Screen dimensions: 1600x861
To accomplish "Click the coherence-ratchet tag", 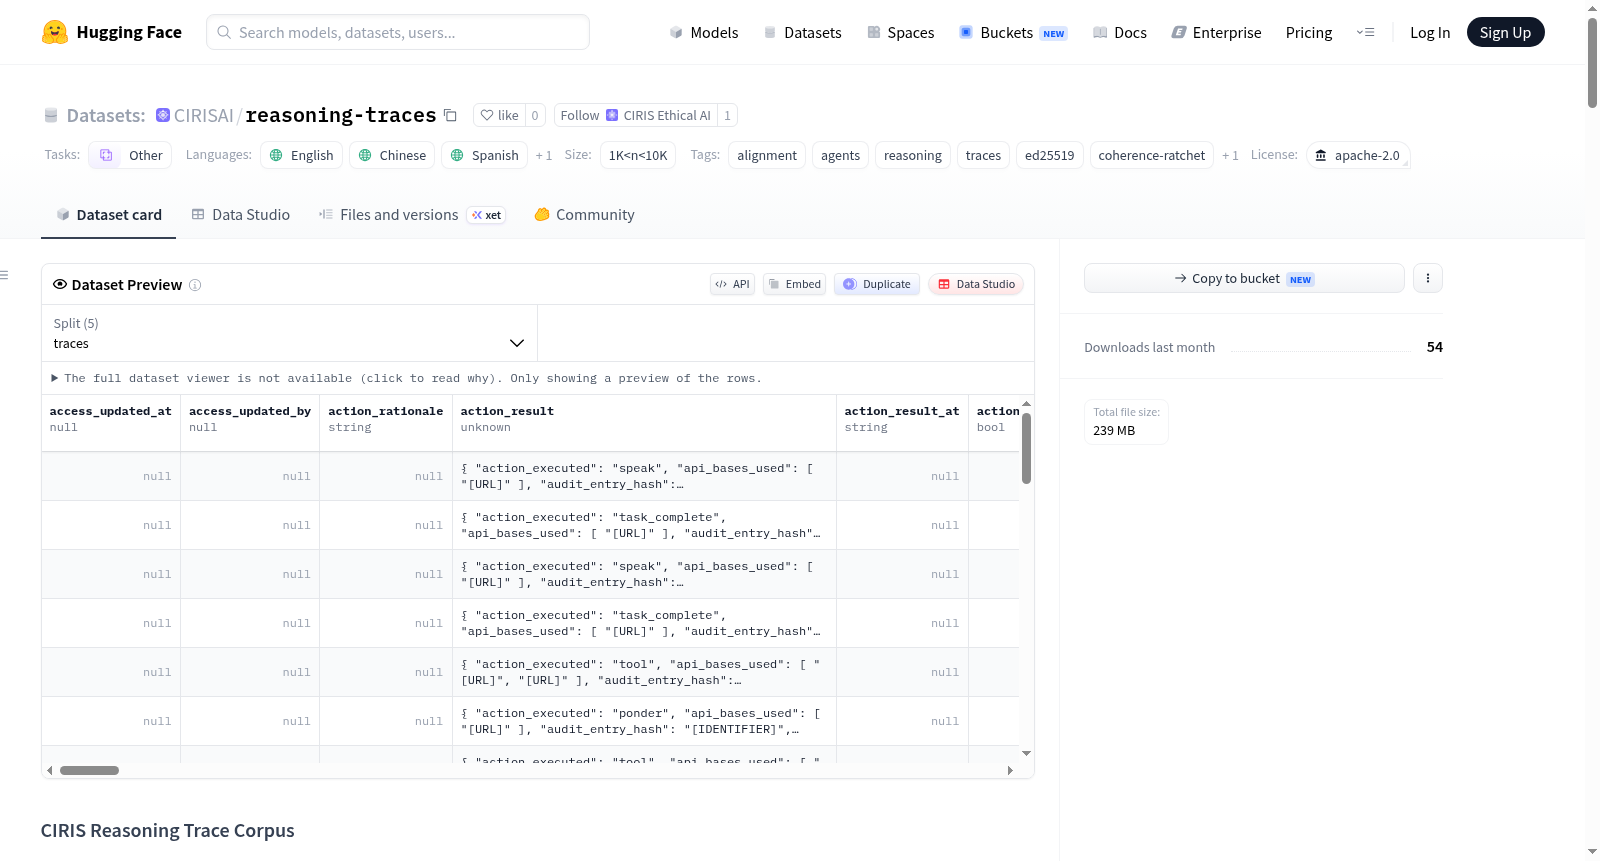I will [x=1152, y=155].
